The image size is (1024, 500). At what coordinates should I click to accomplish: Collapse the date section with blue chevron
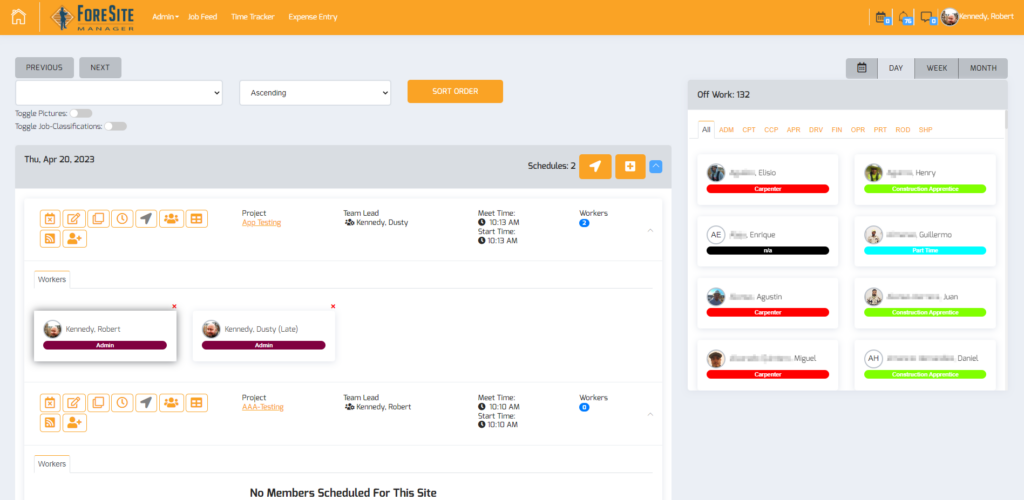tap(656, 167)
